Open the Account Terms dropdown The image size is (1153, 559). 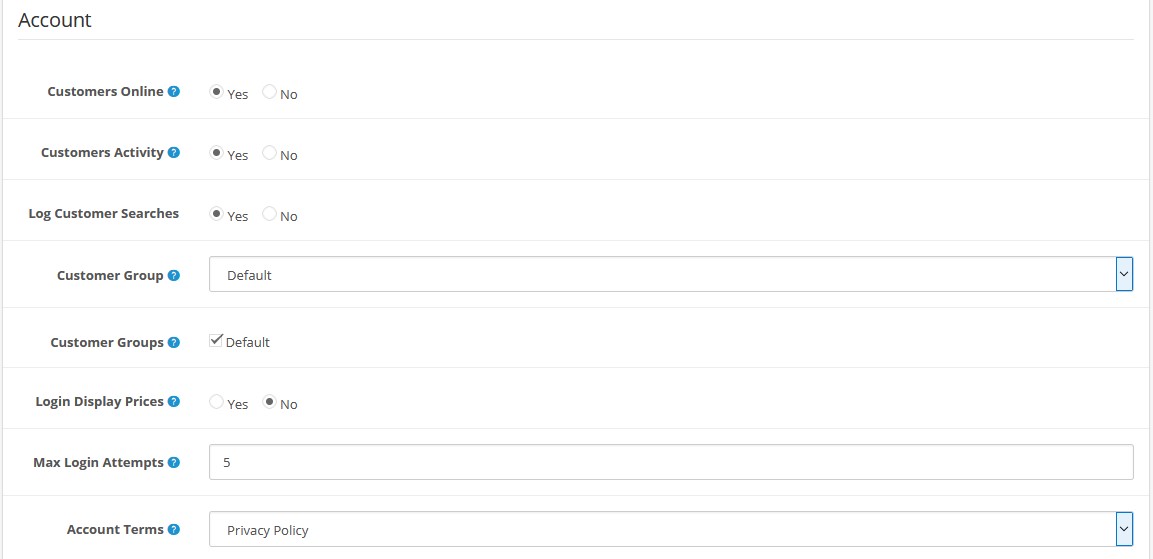671,530
